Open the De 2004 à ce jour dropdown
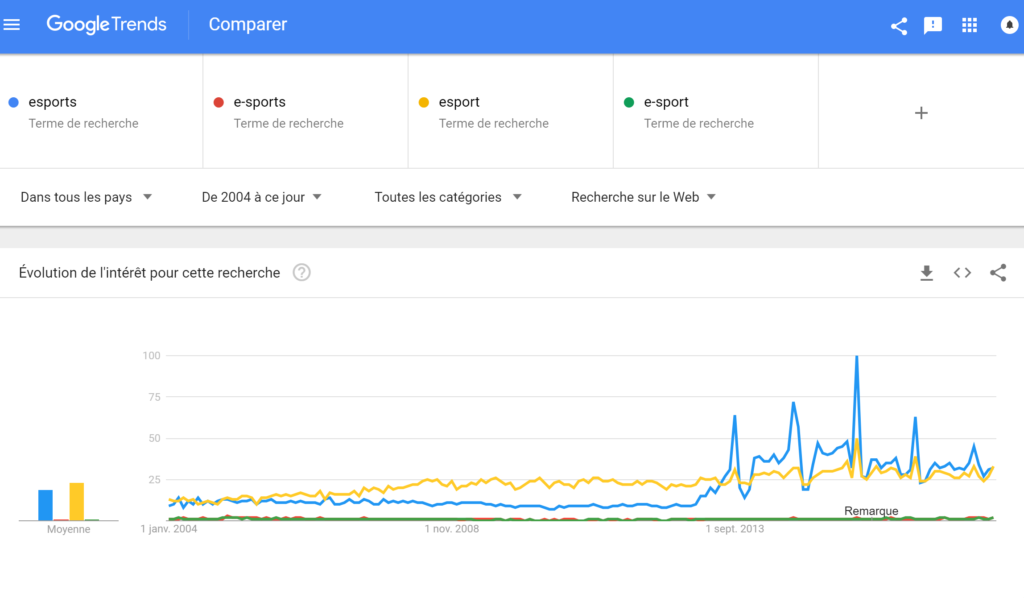Screen dimensions: 1024x598 [261, 197]
